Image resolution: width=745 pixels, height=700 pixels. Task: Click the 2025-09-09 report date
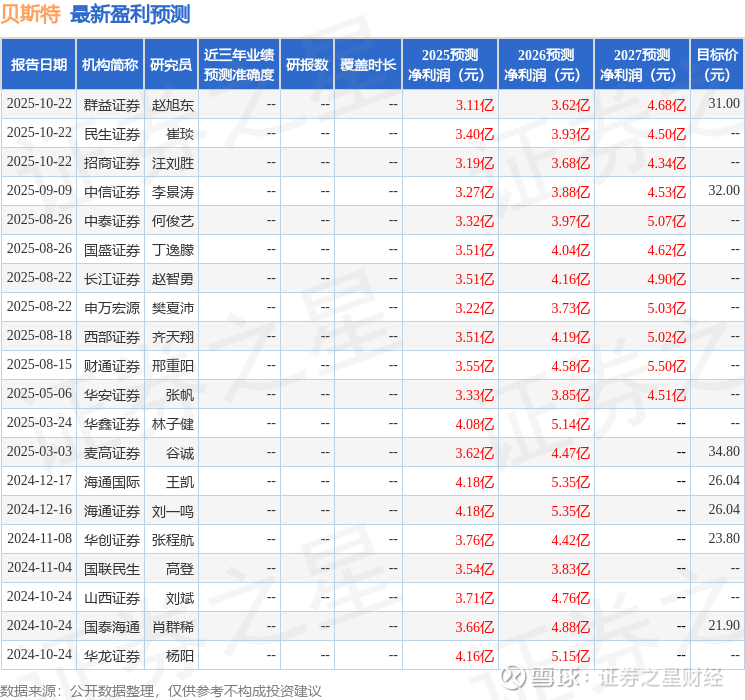39,191
